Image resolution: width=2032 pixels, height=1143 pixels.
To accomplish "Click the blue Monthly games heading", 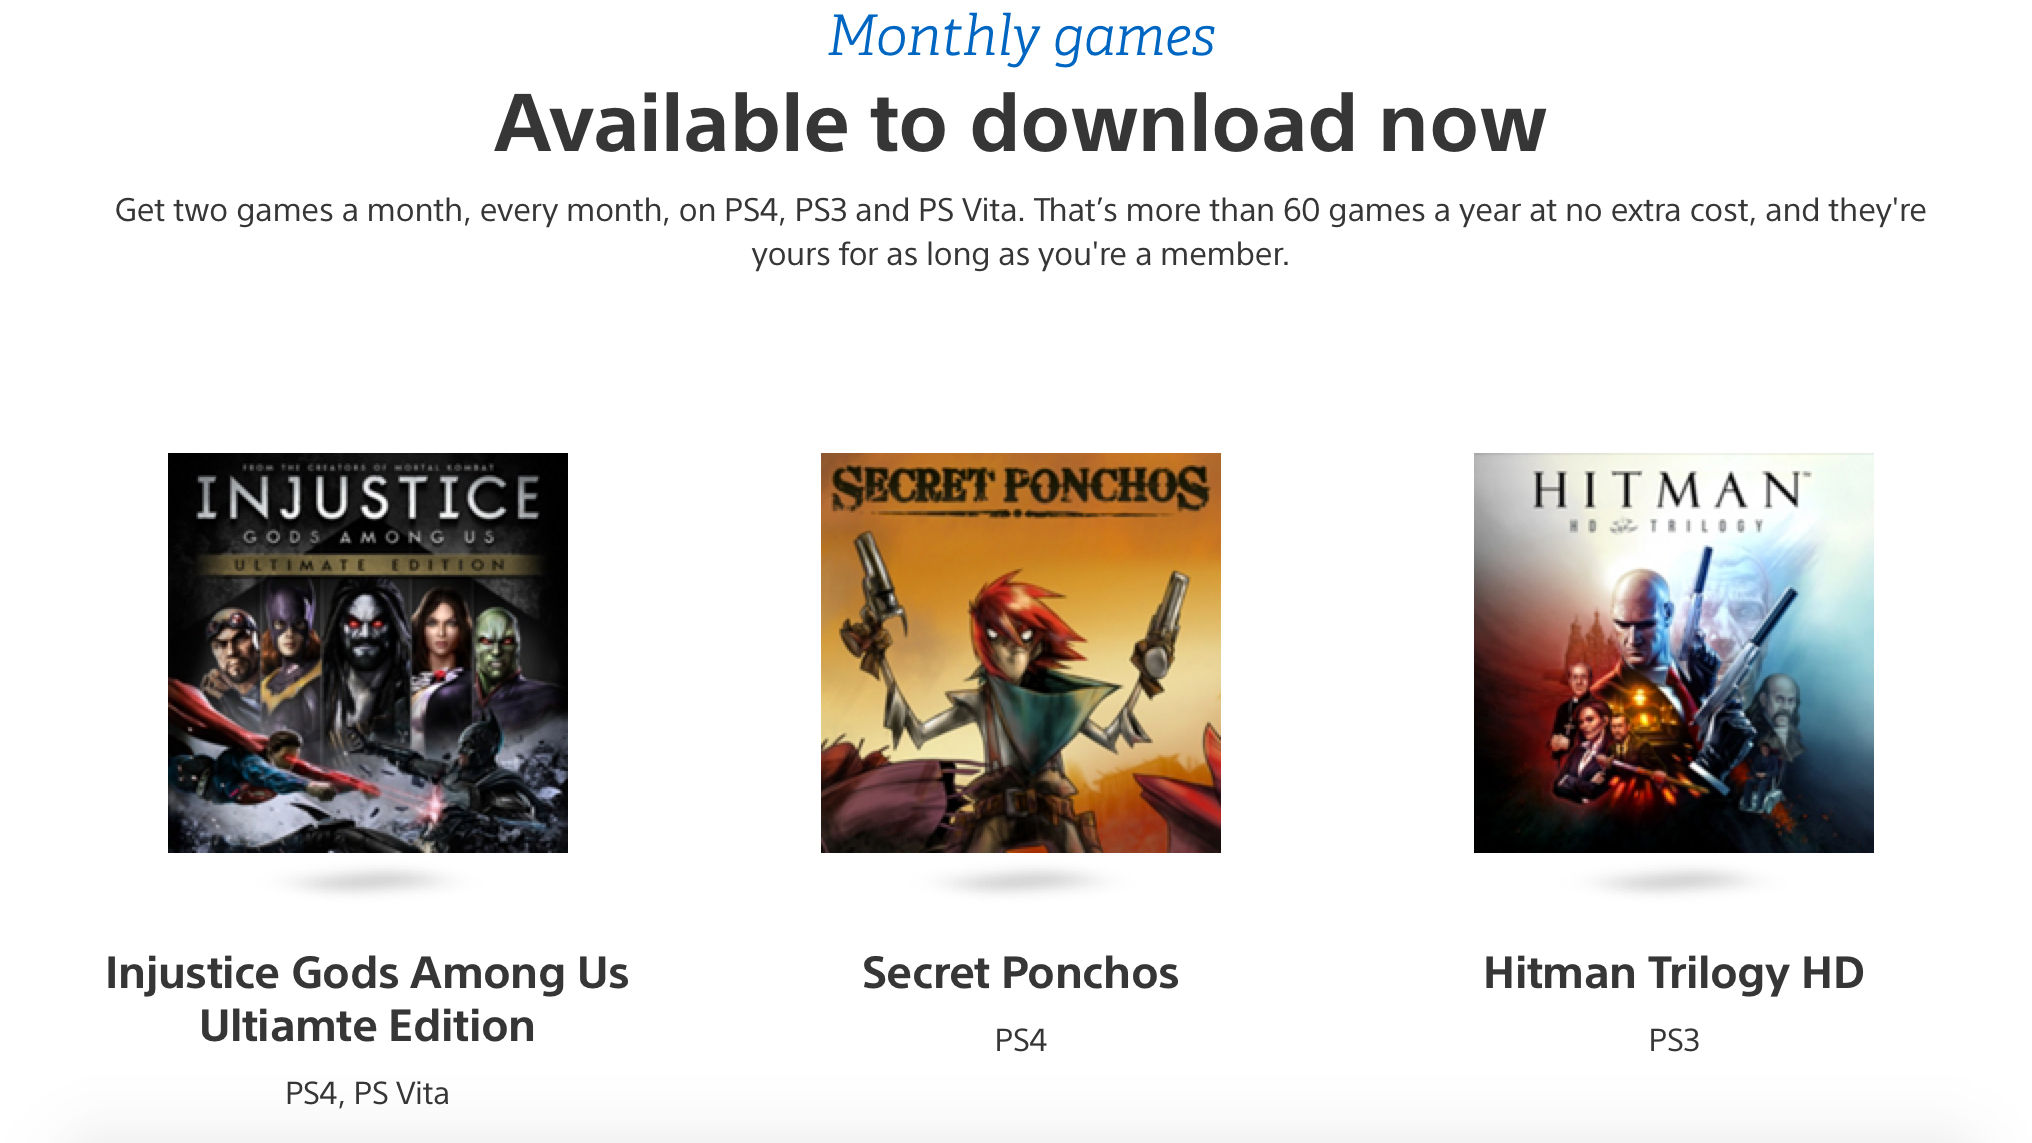I will (x=1021, y=37).
